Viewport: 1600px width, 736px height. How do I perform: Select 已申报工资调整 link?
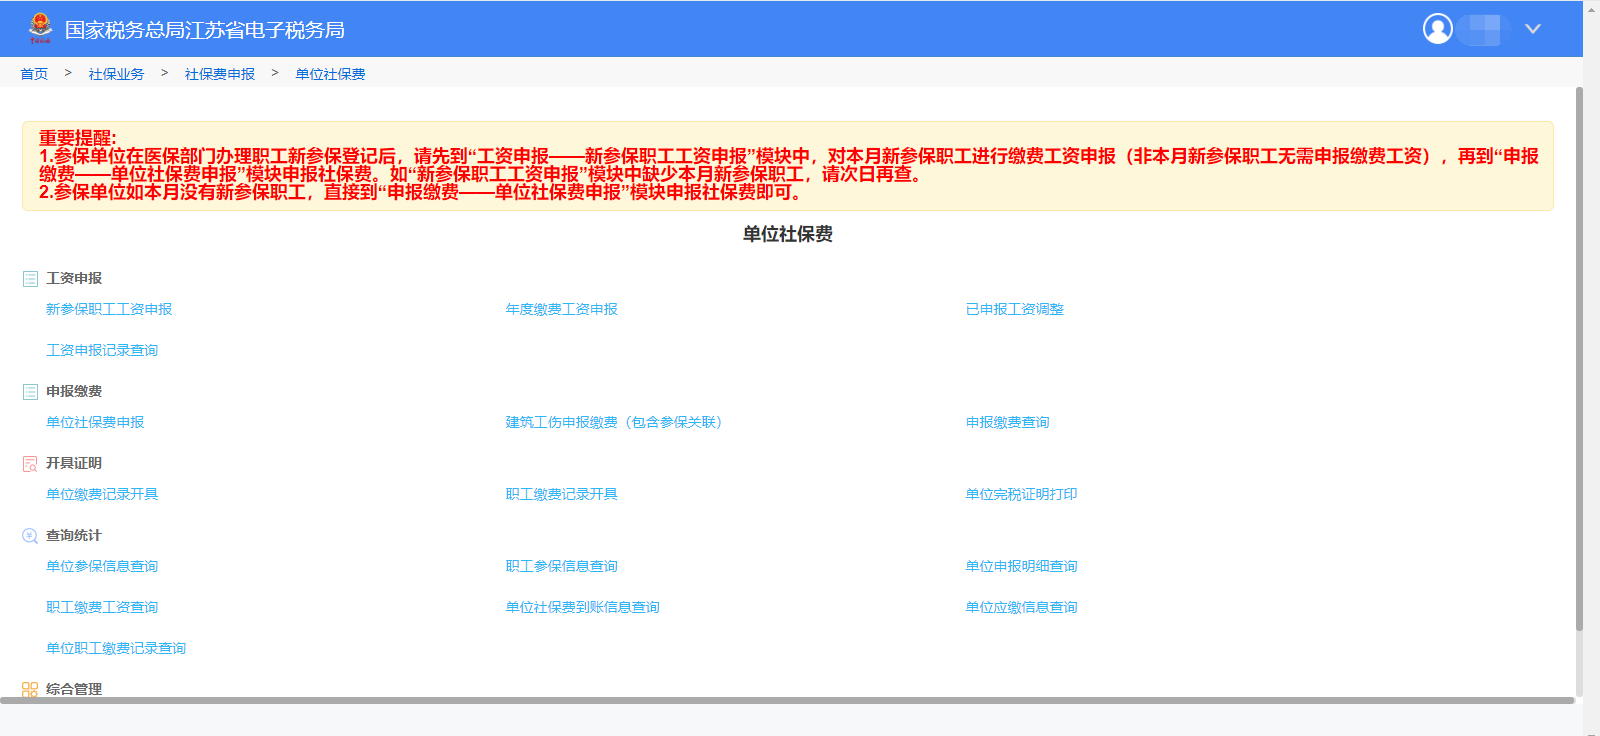click(x=1014, y=310)
